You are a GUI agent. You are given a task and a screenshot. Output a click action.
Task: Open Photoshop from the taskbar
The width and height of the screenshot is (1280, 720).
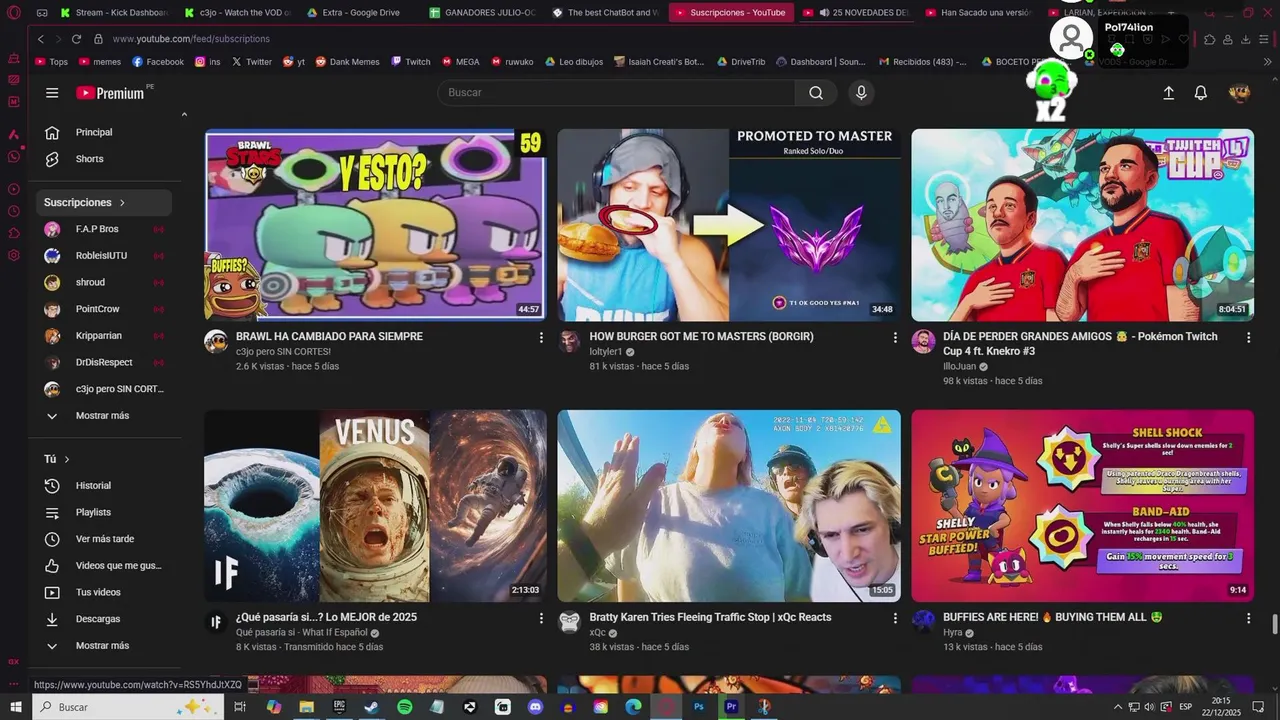pyautogui.click(x=699, y=707)
